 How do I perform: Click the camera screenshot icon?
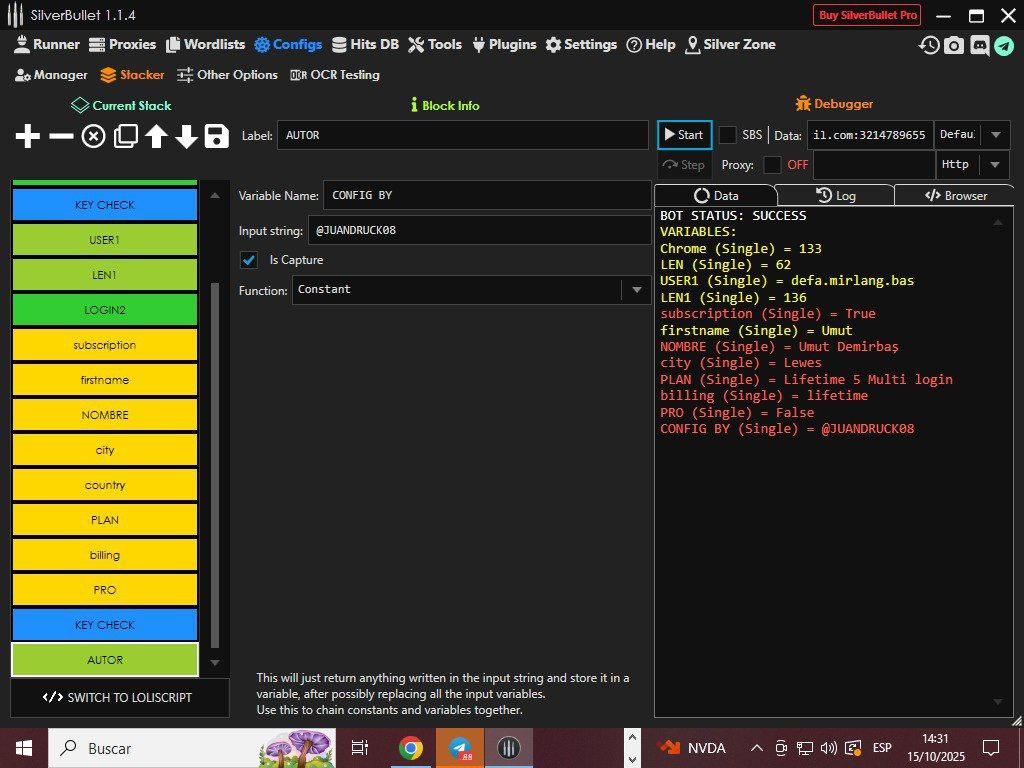954,45
